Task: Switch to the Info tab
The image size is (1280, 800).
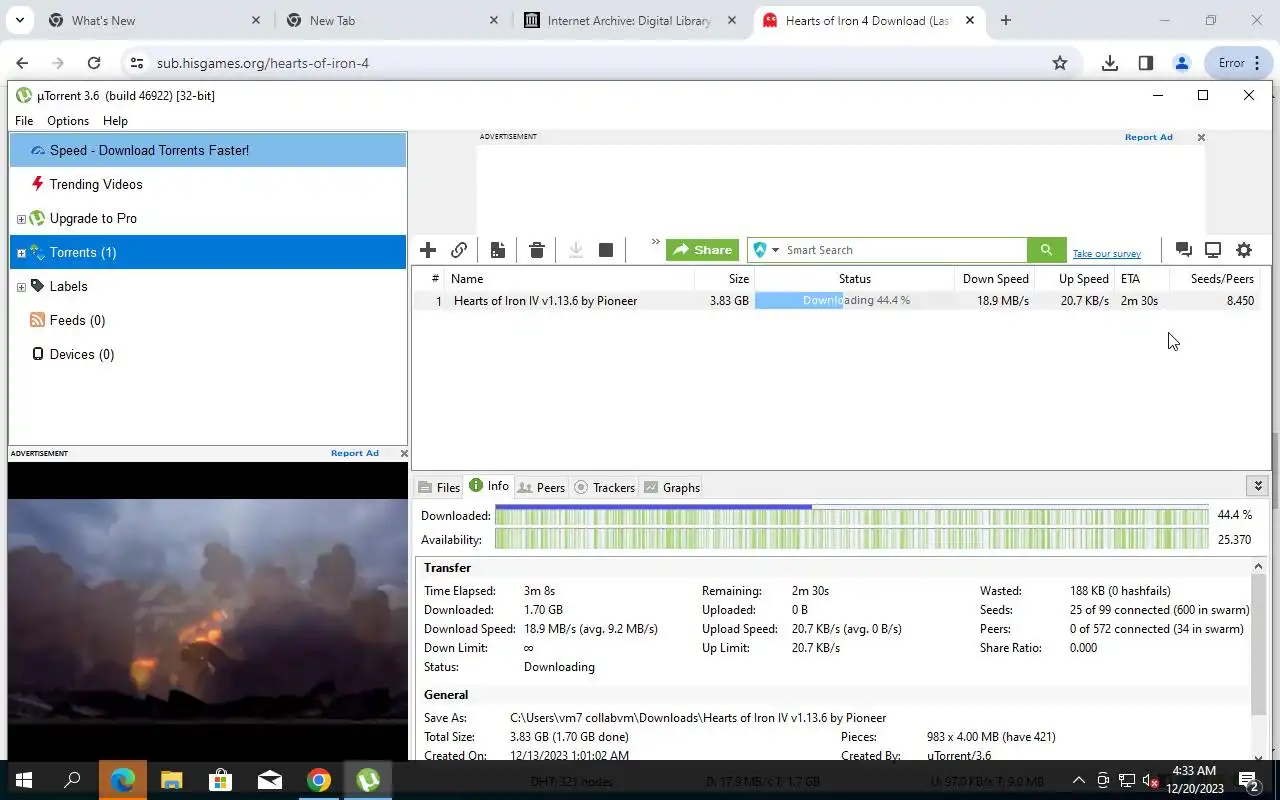Action: [489, 486]
